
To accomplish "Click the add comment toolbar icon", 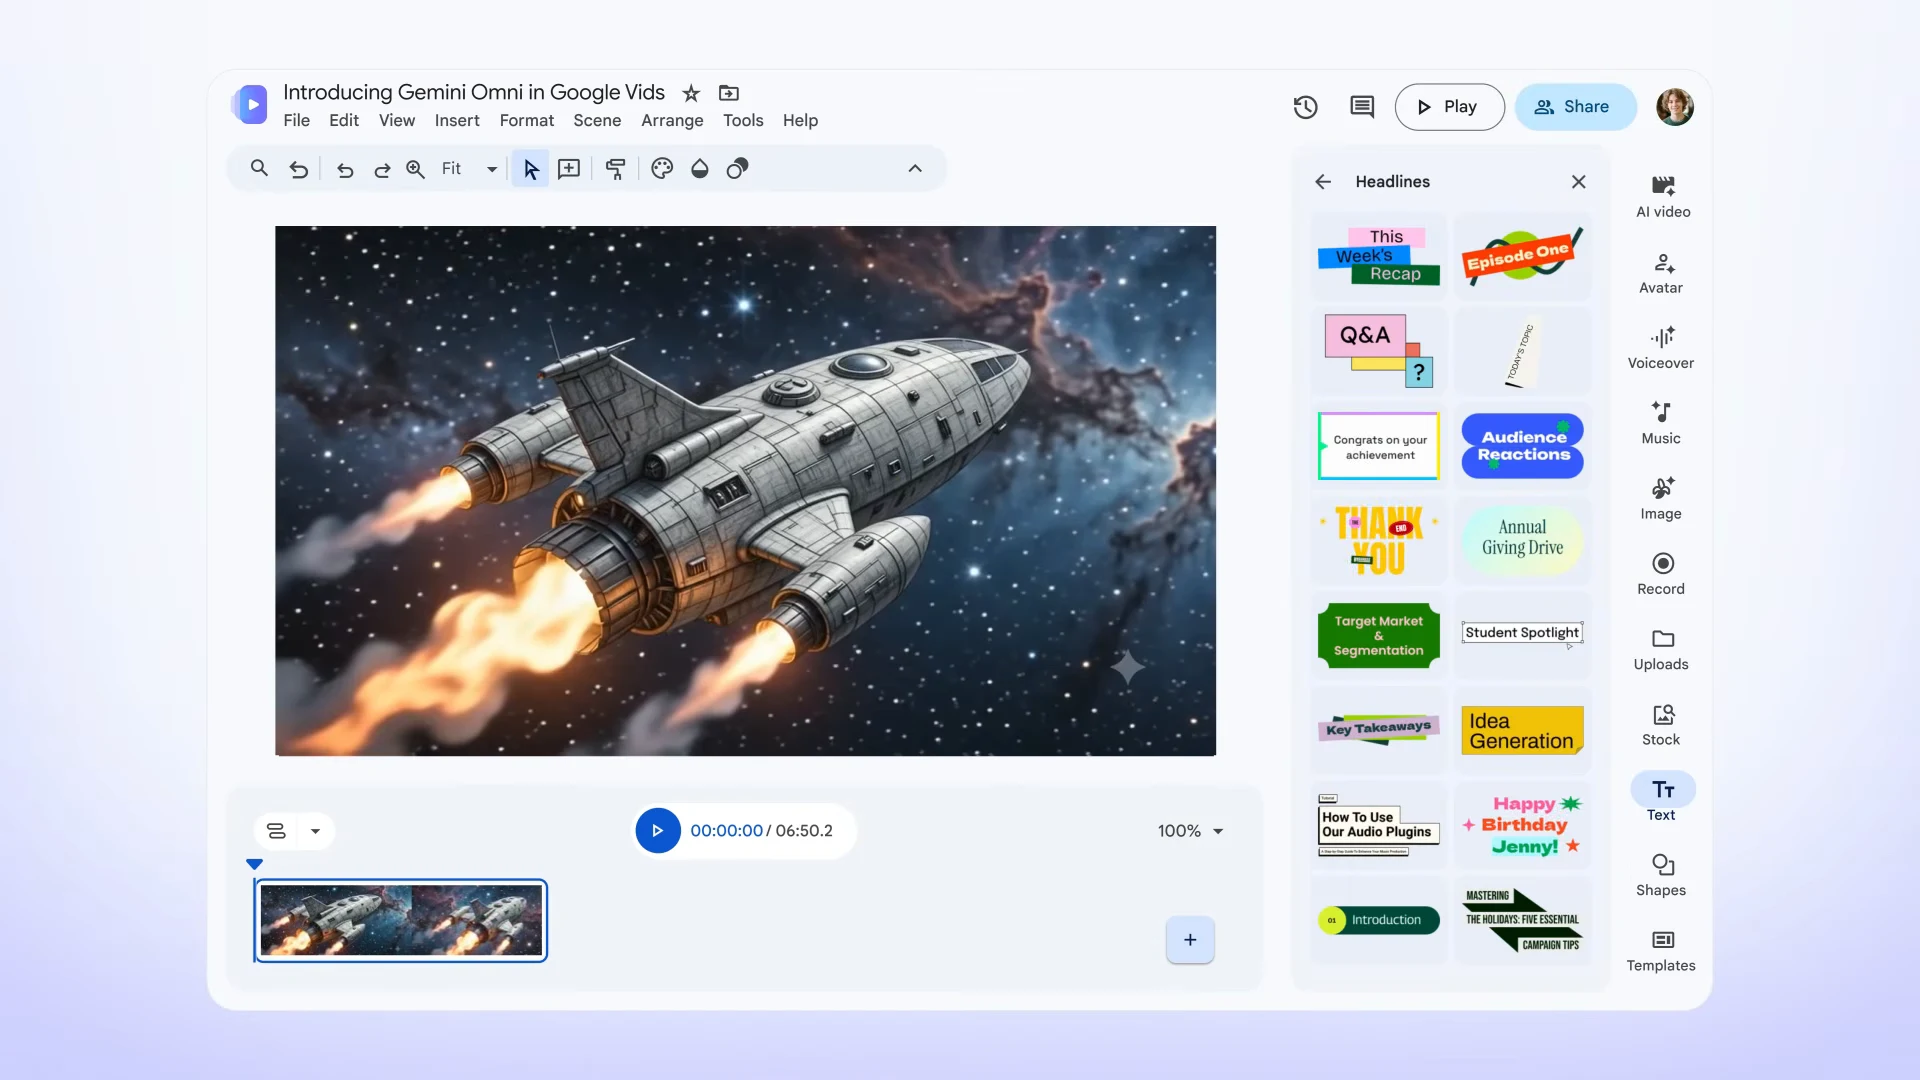I will click(x=569, y=169).
